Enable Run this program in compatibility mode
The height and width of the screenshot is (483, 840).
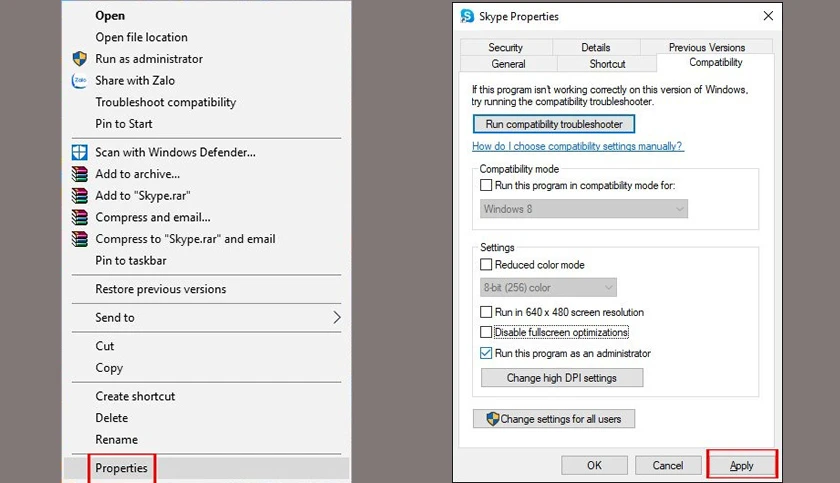click(x=486, y=185)
